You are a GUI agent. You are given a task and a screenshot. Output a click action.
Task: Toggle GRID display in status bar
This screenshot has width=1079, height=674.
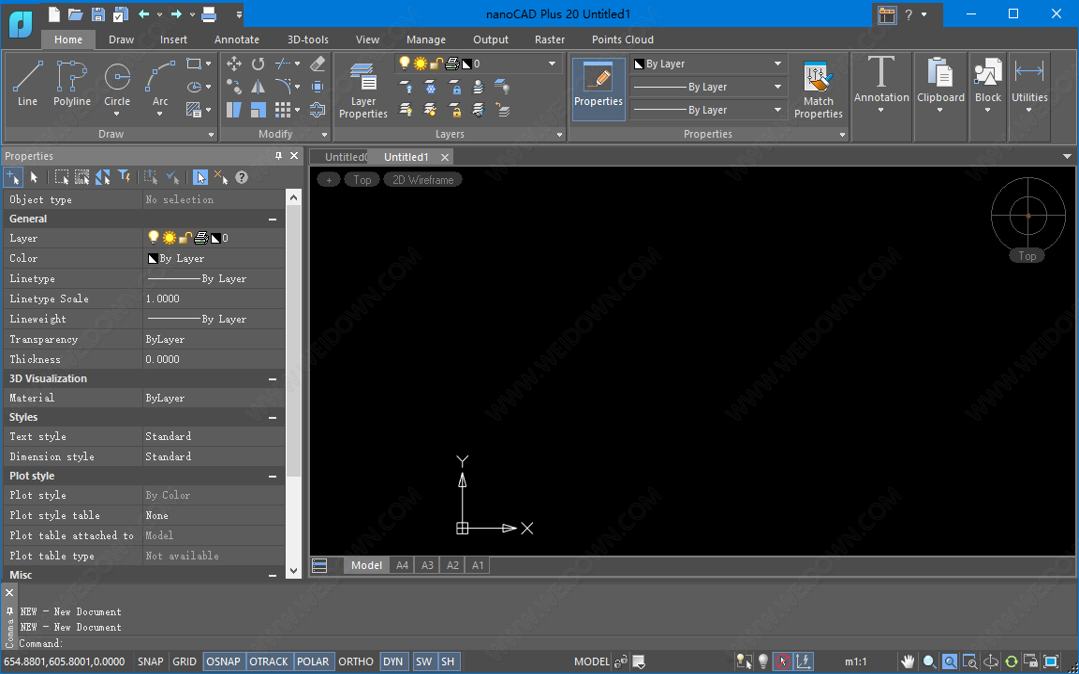pos(184,662)
